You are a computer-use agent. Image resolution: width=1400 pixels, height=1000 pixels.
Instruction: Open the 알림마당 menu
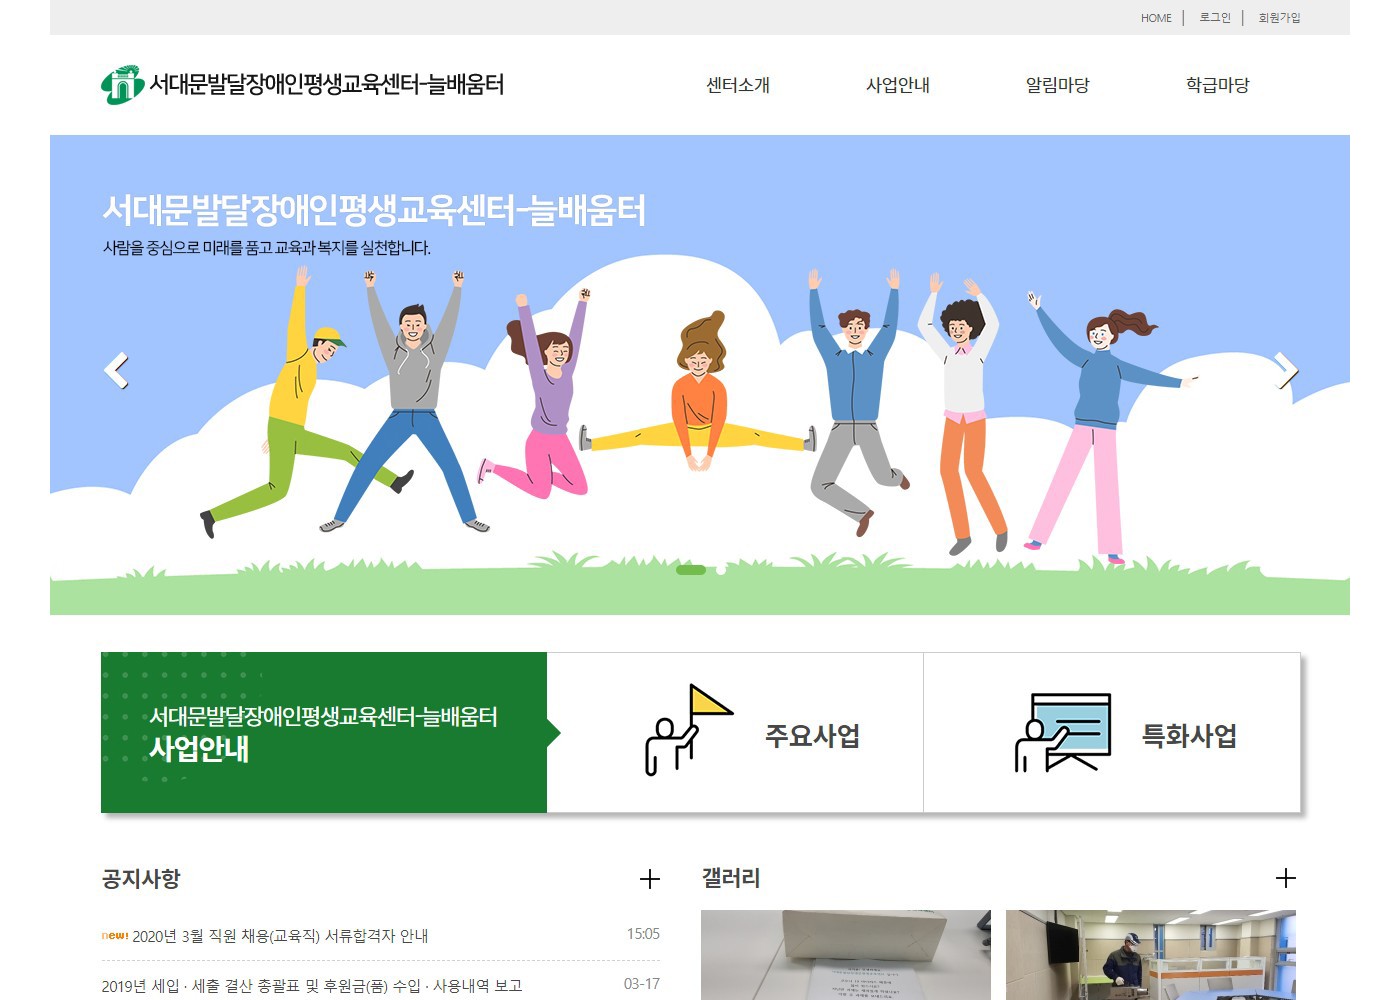coord(1057,86)
